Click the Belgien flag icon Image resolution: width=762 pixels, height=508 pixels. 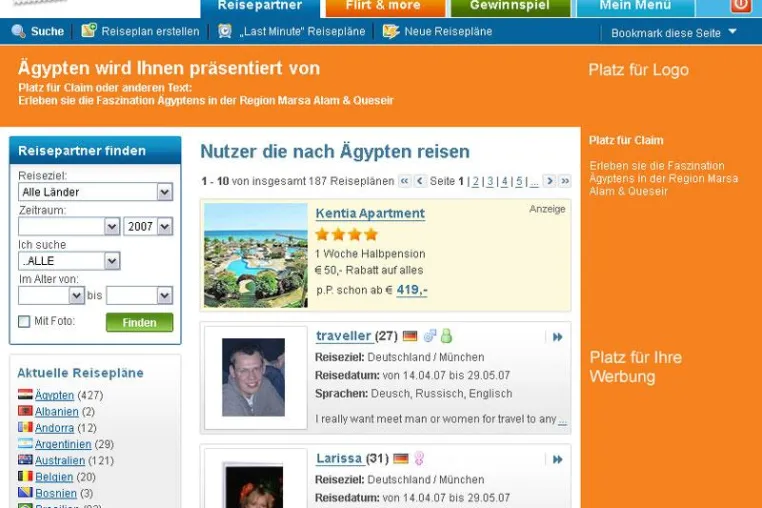[x=25, y=476]
